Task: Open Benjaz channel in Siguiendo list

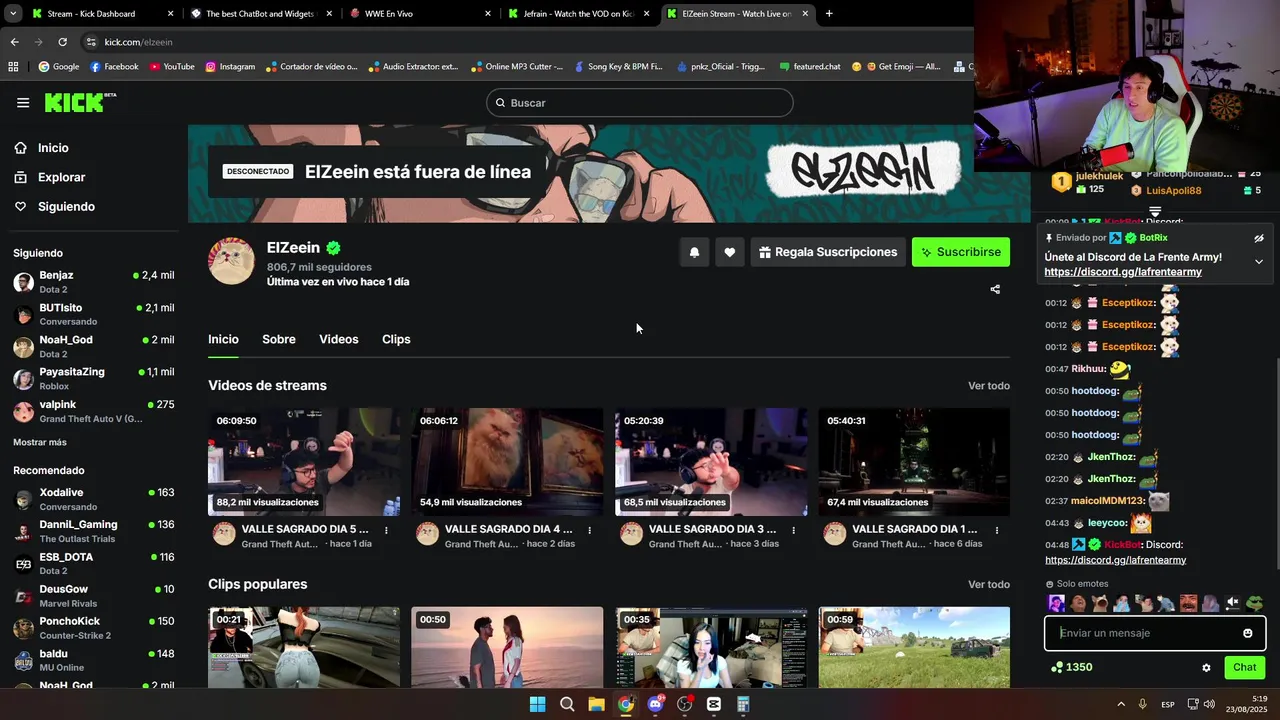Action: coord(93,282)
